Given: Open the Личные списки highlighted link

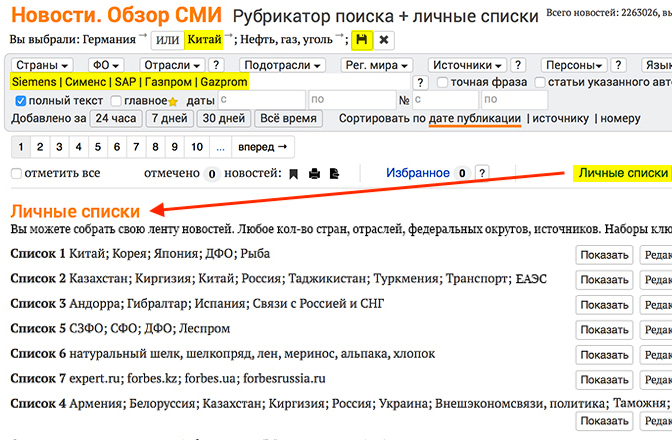Looking at the screenshot, I should pos(623,173).
